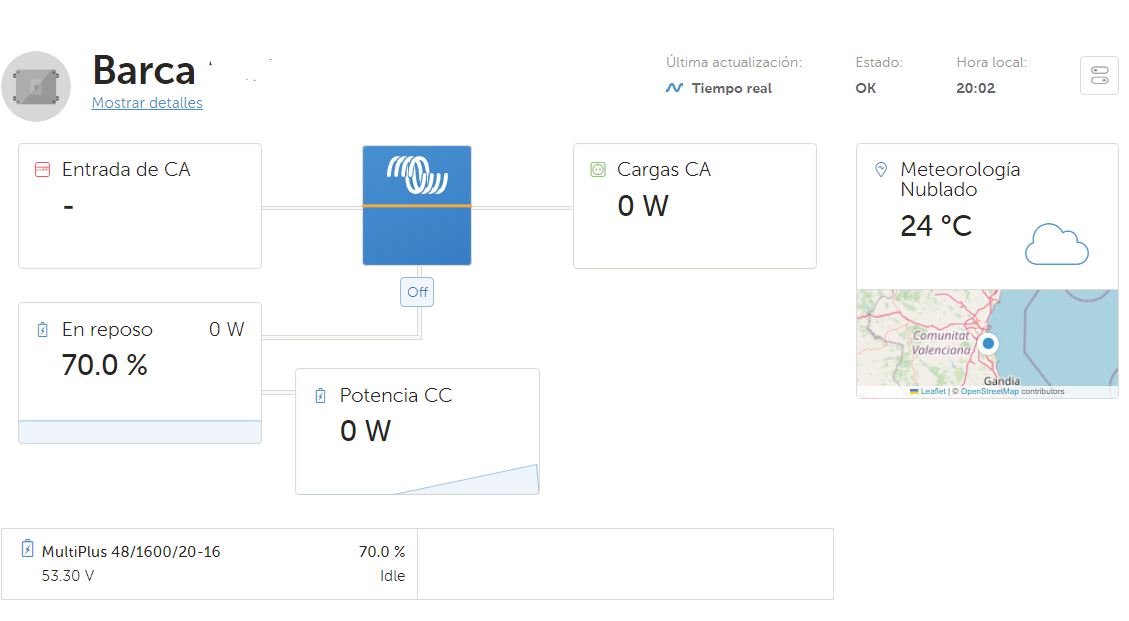Open the Leaflet attribution link
1129x621 pixels.
pos(932,392)
